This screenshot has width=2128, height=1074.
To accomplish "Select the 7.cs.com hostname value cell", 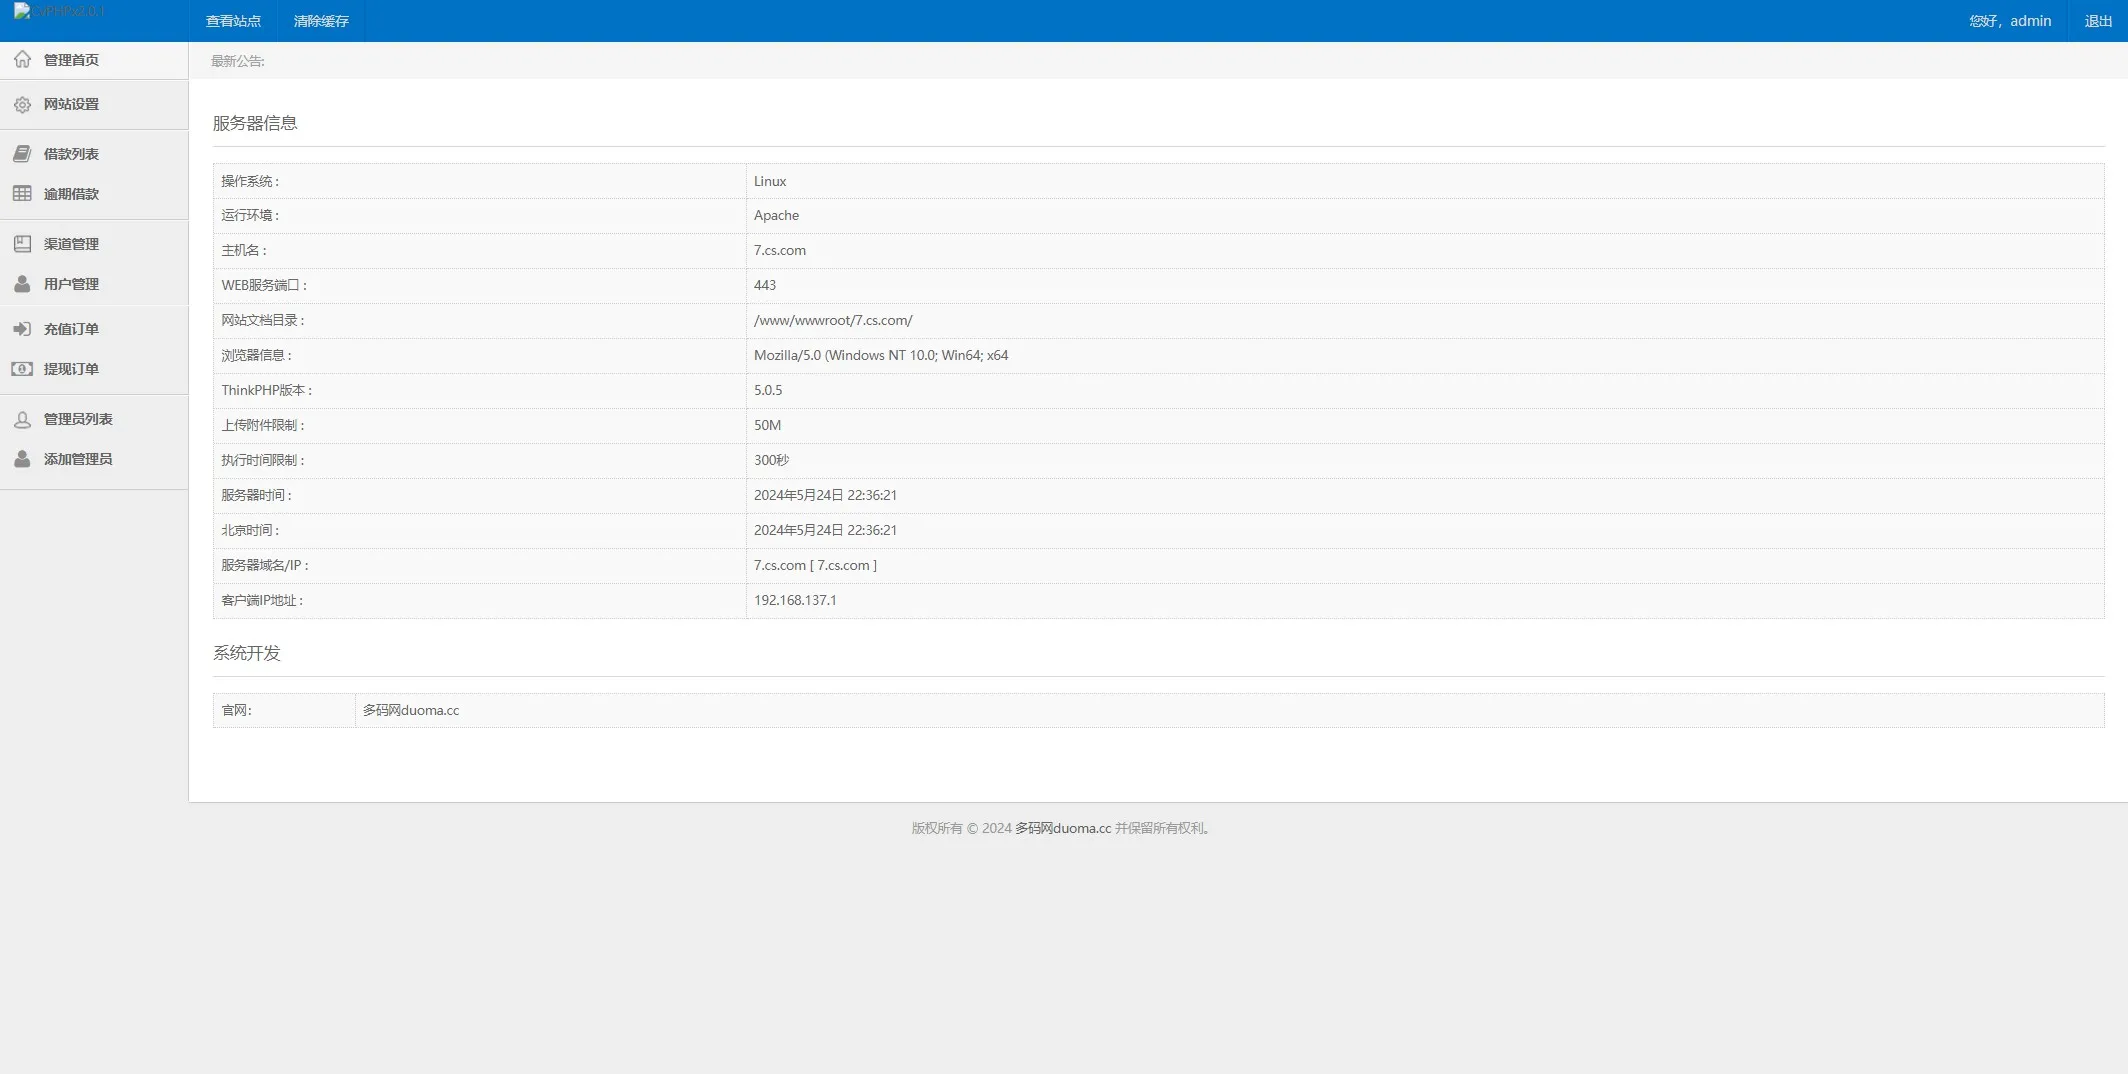I will [x=780, y=251].
